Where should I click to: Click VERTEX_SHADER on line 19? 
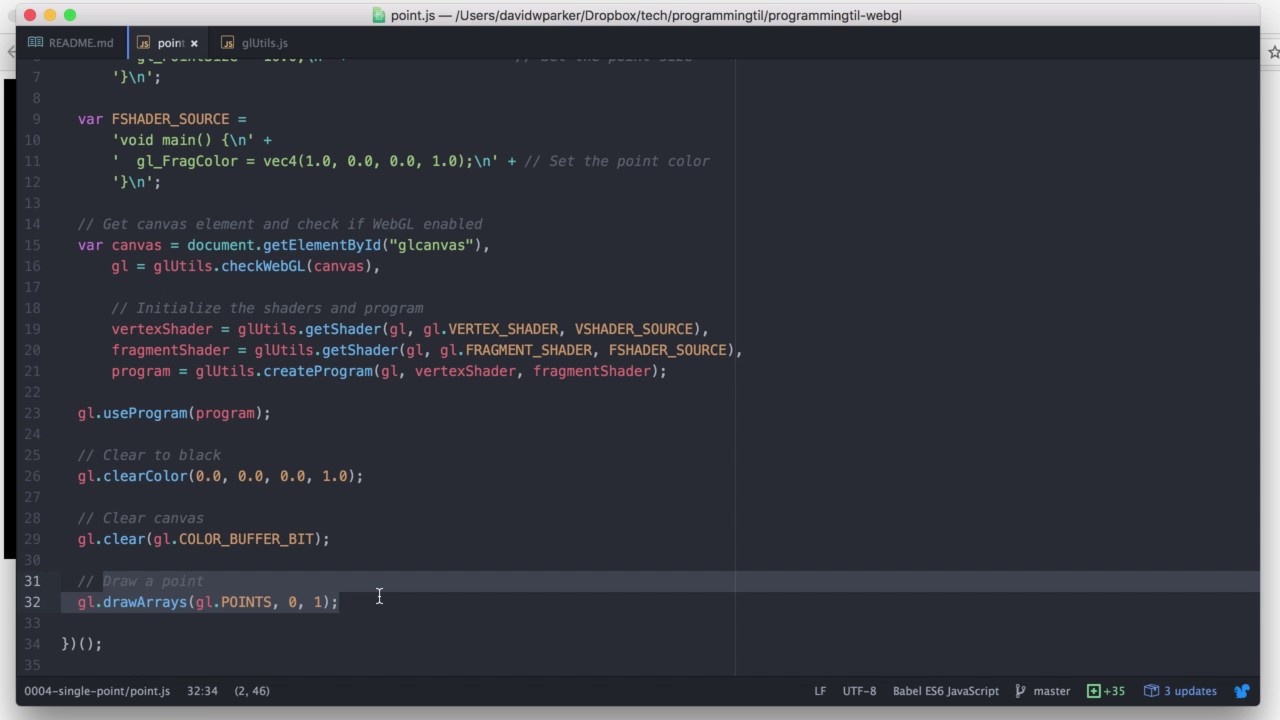click(503, 329)
